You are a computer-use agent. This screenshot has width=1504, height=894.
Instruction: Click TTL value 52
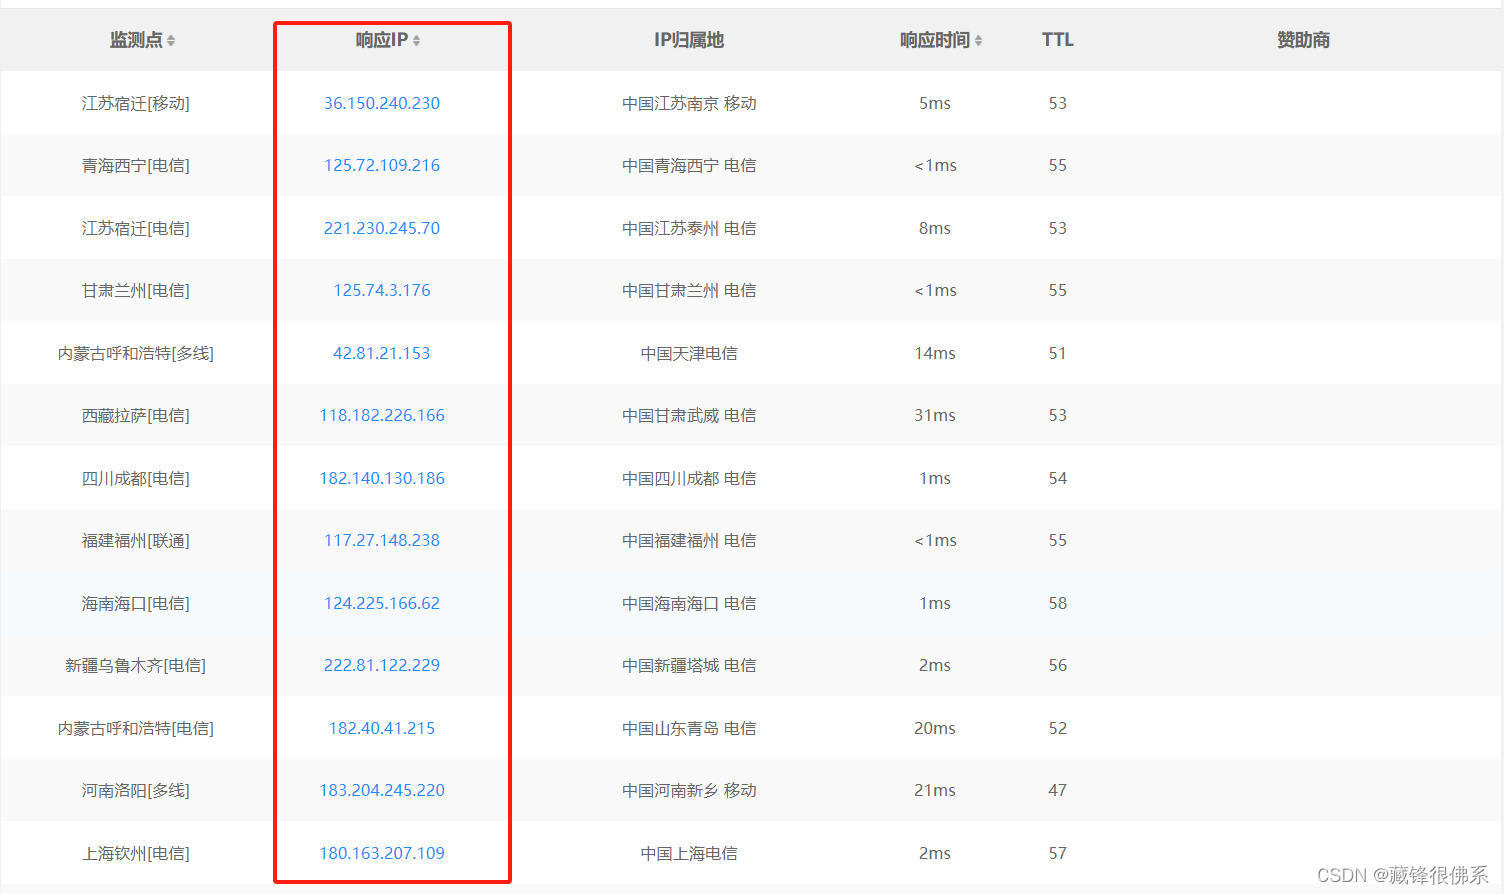(1057, 728)
